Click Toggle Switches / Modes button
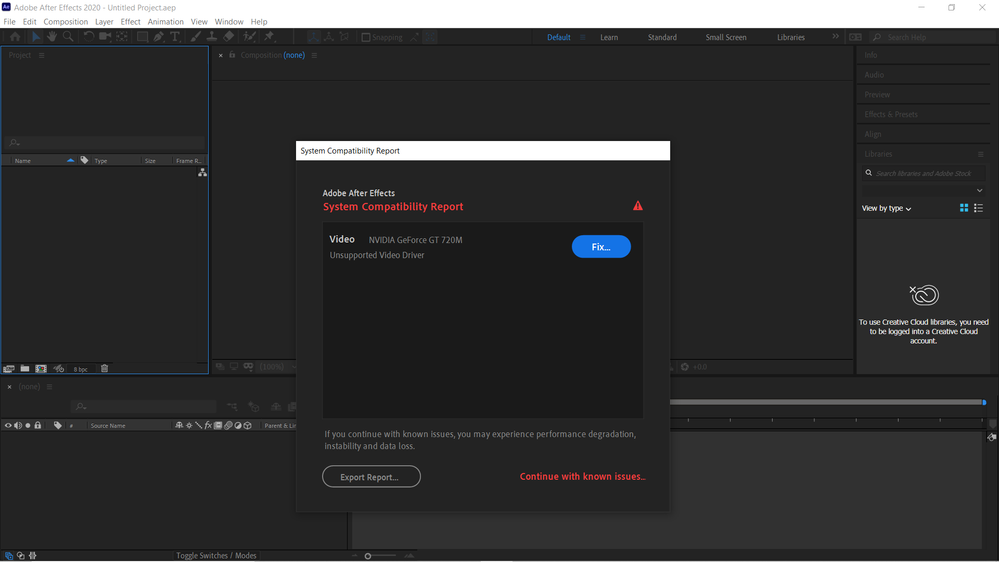 pos(216,556)
